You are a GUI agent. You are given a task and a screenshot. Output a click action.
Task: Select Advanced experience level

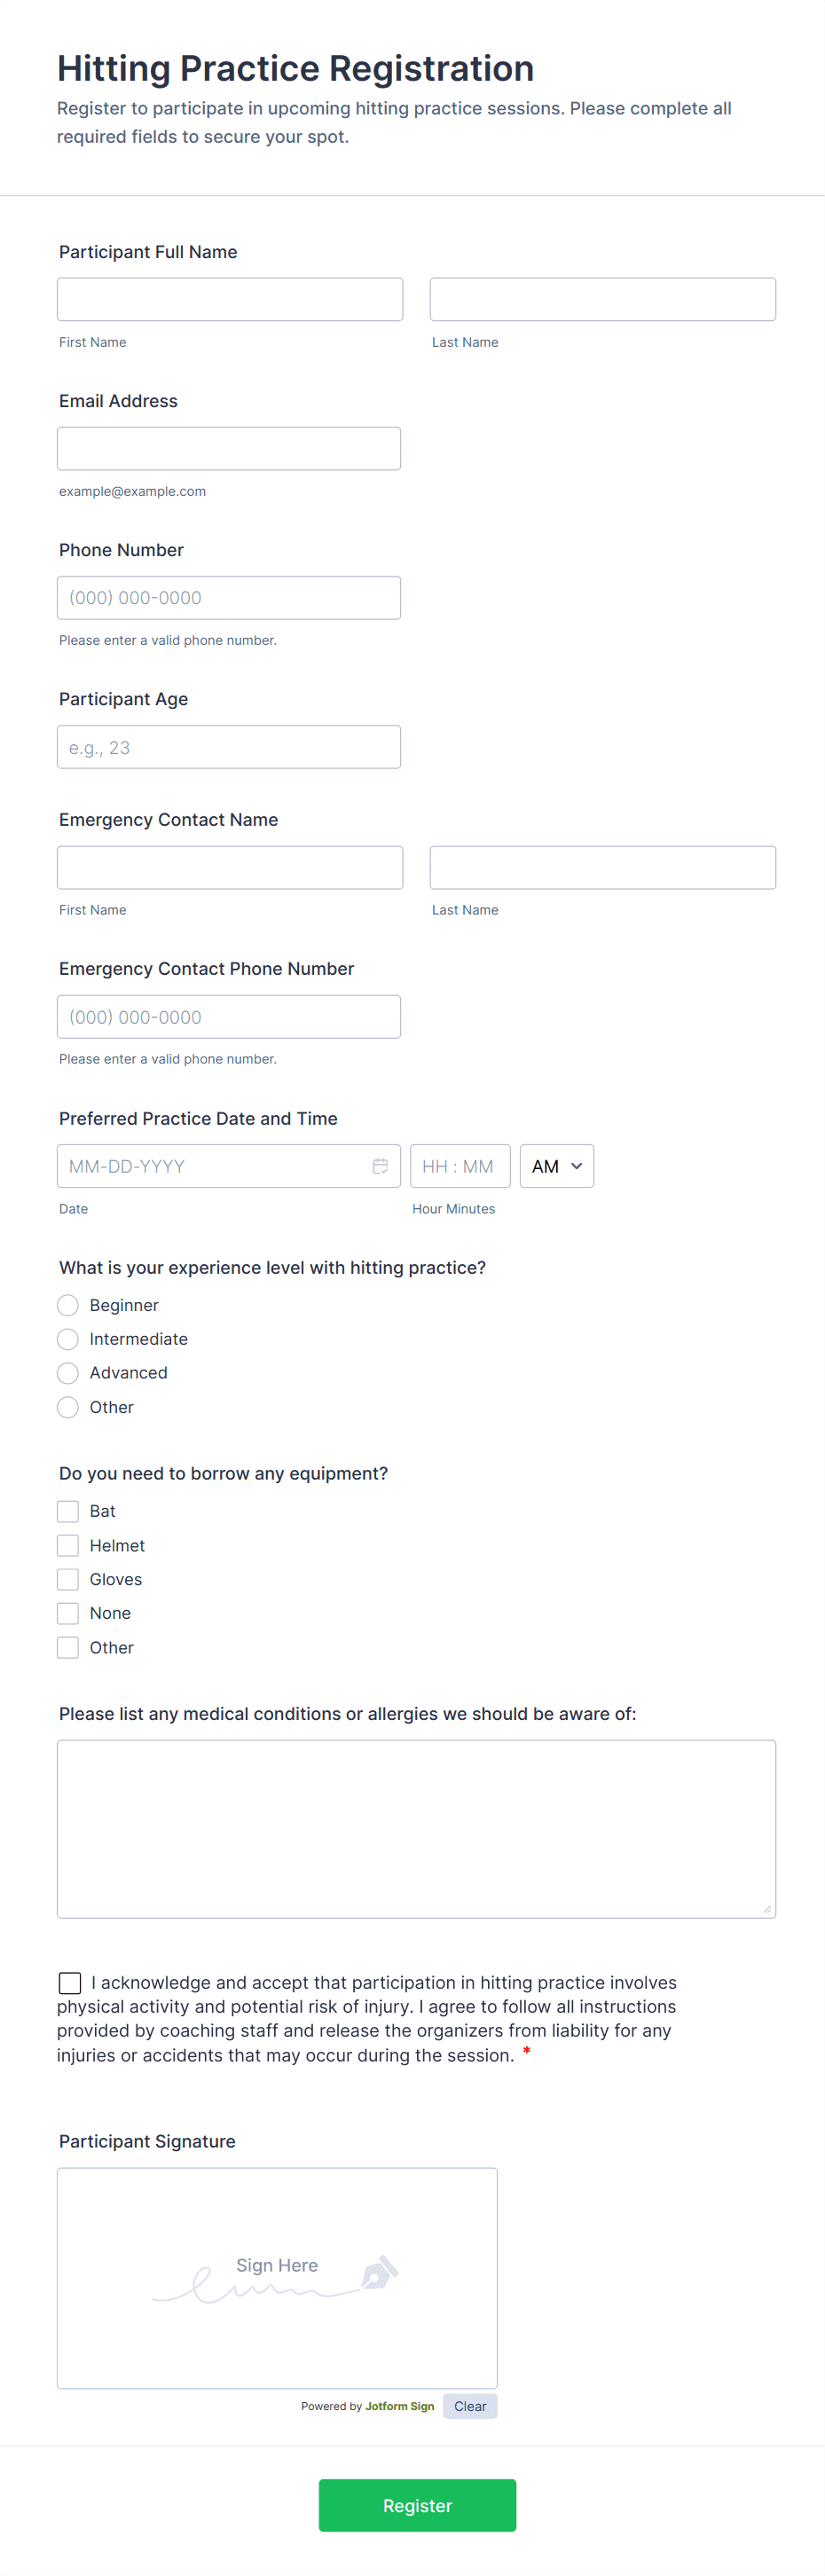click(x=68, y=1373)
